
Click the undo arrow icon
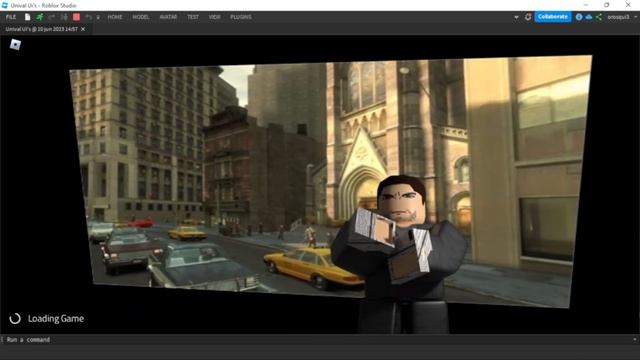pos(89,17)
